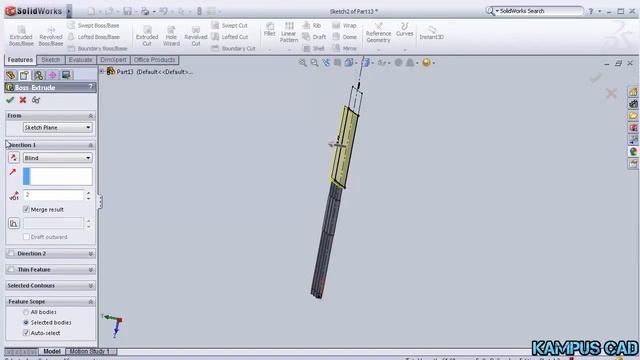Select the Mirror tool
Viewport: 640px width, 360px height.
(344, 48)
